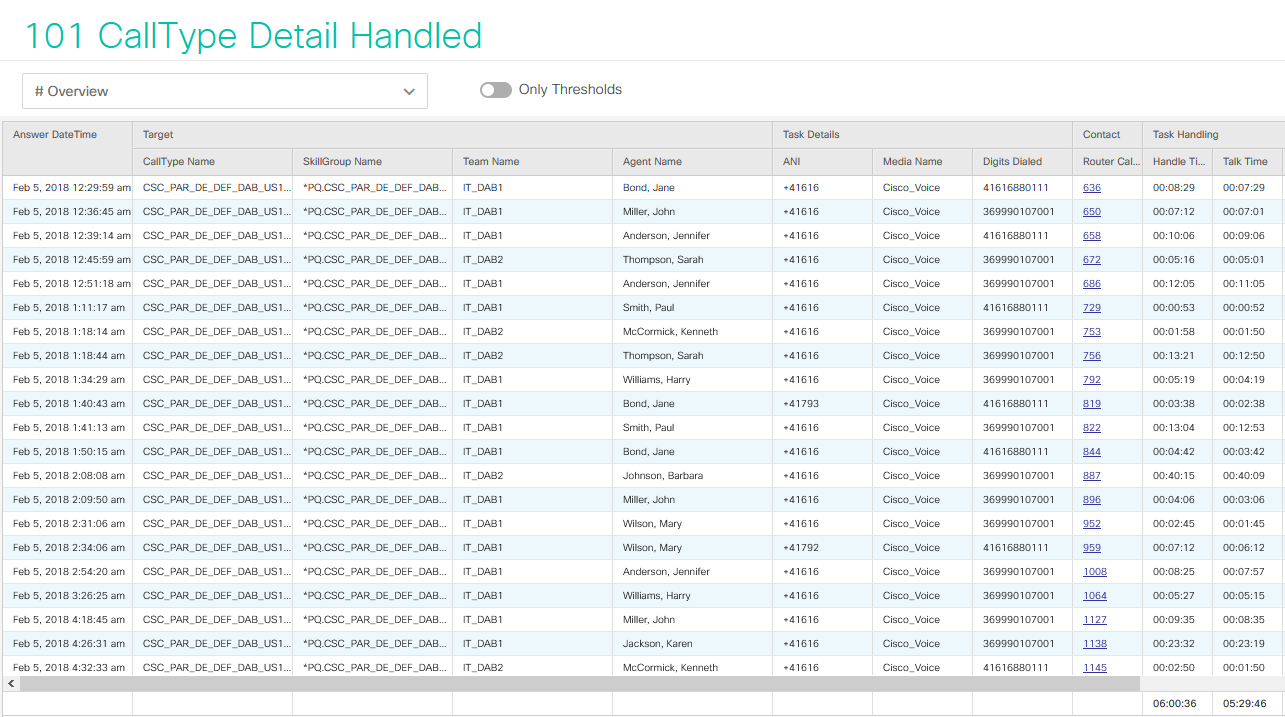Click the ANI column header
Viewport: 1285px width, 717px height.
click(822, 162)
